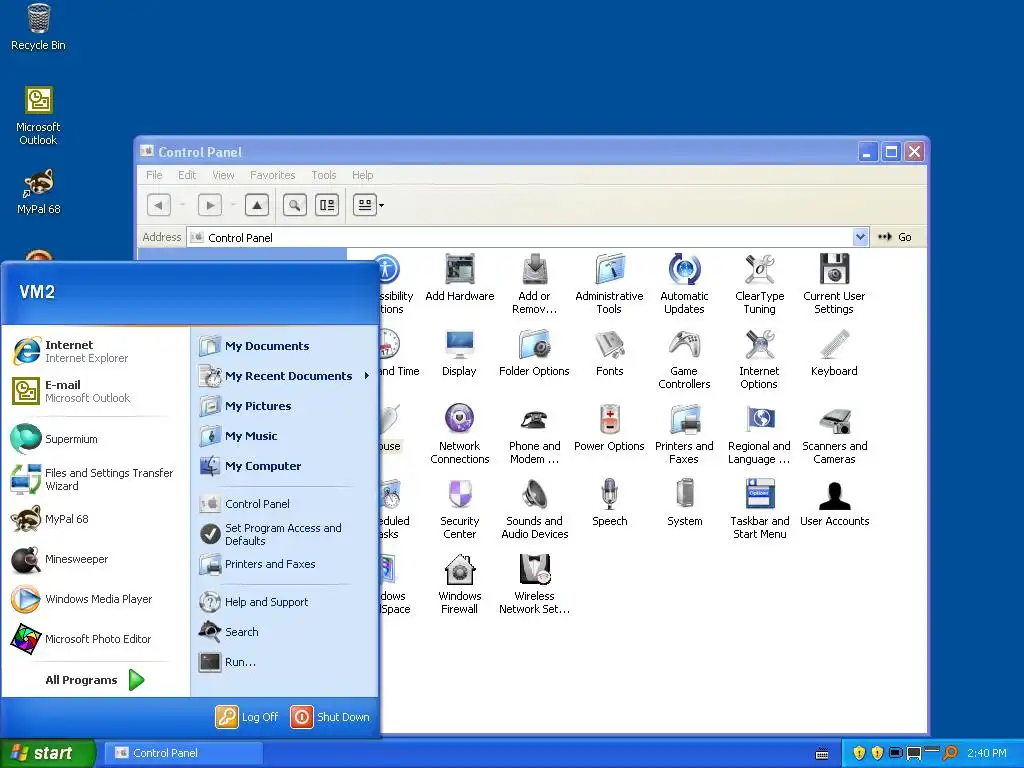Open Speech settings icon
Viewport: 1024px width, 768px height.
(x=609, y=503)
